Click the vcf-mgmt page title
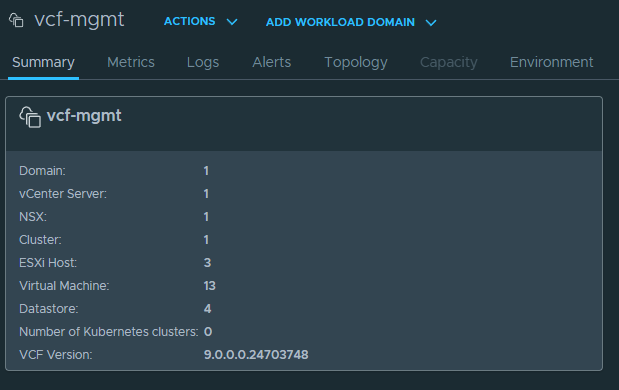The image size is (619, 390). 79,20
